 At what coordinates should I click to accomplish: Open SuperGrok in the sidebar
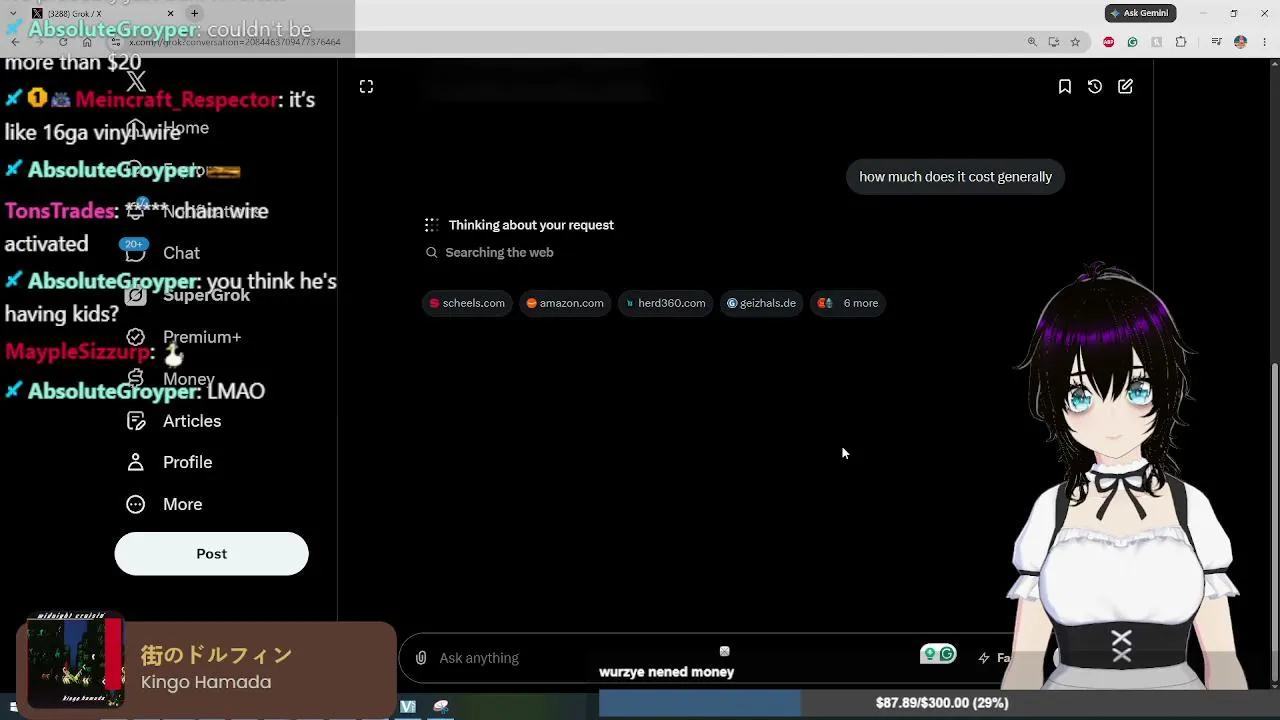click(x=188, y=295)
